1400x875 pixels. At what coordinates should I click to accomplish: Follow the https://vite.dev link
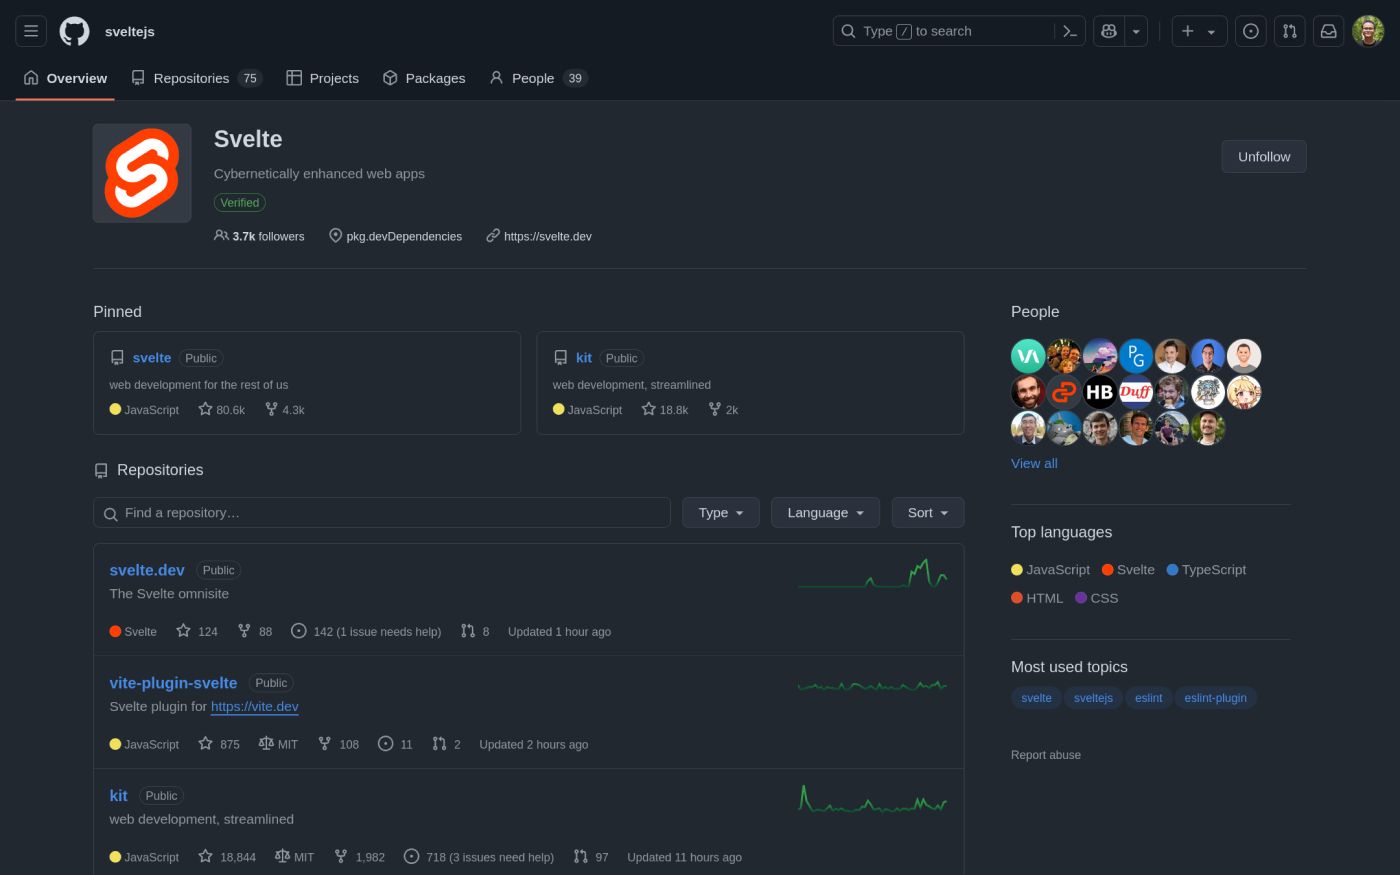tap(255, 706)
